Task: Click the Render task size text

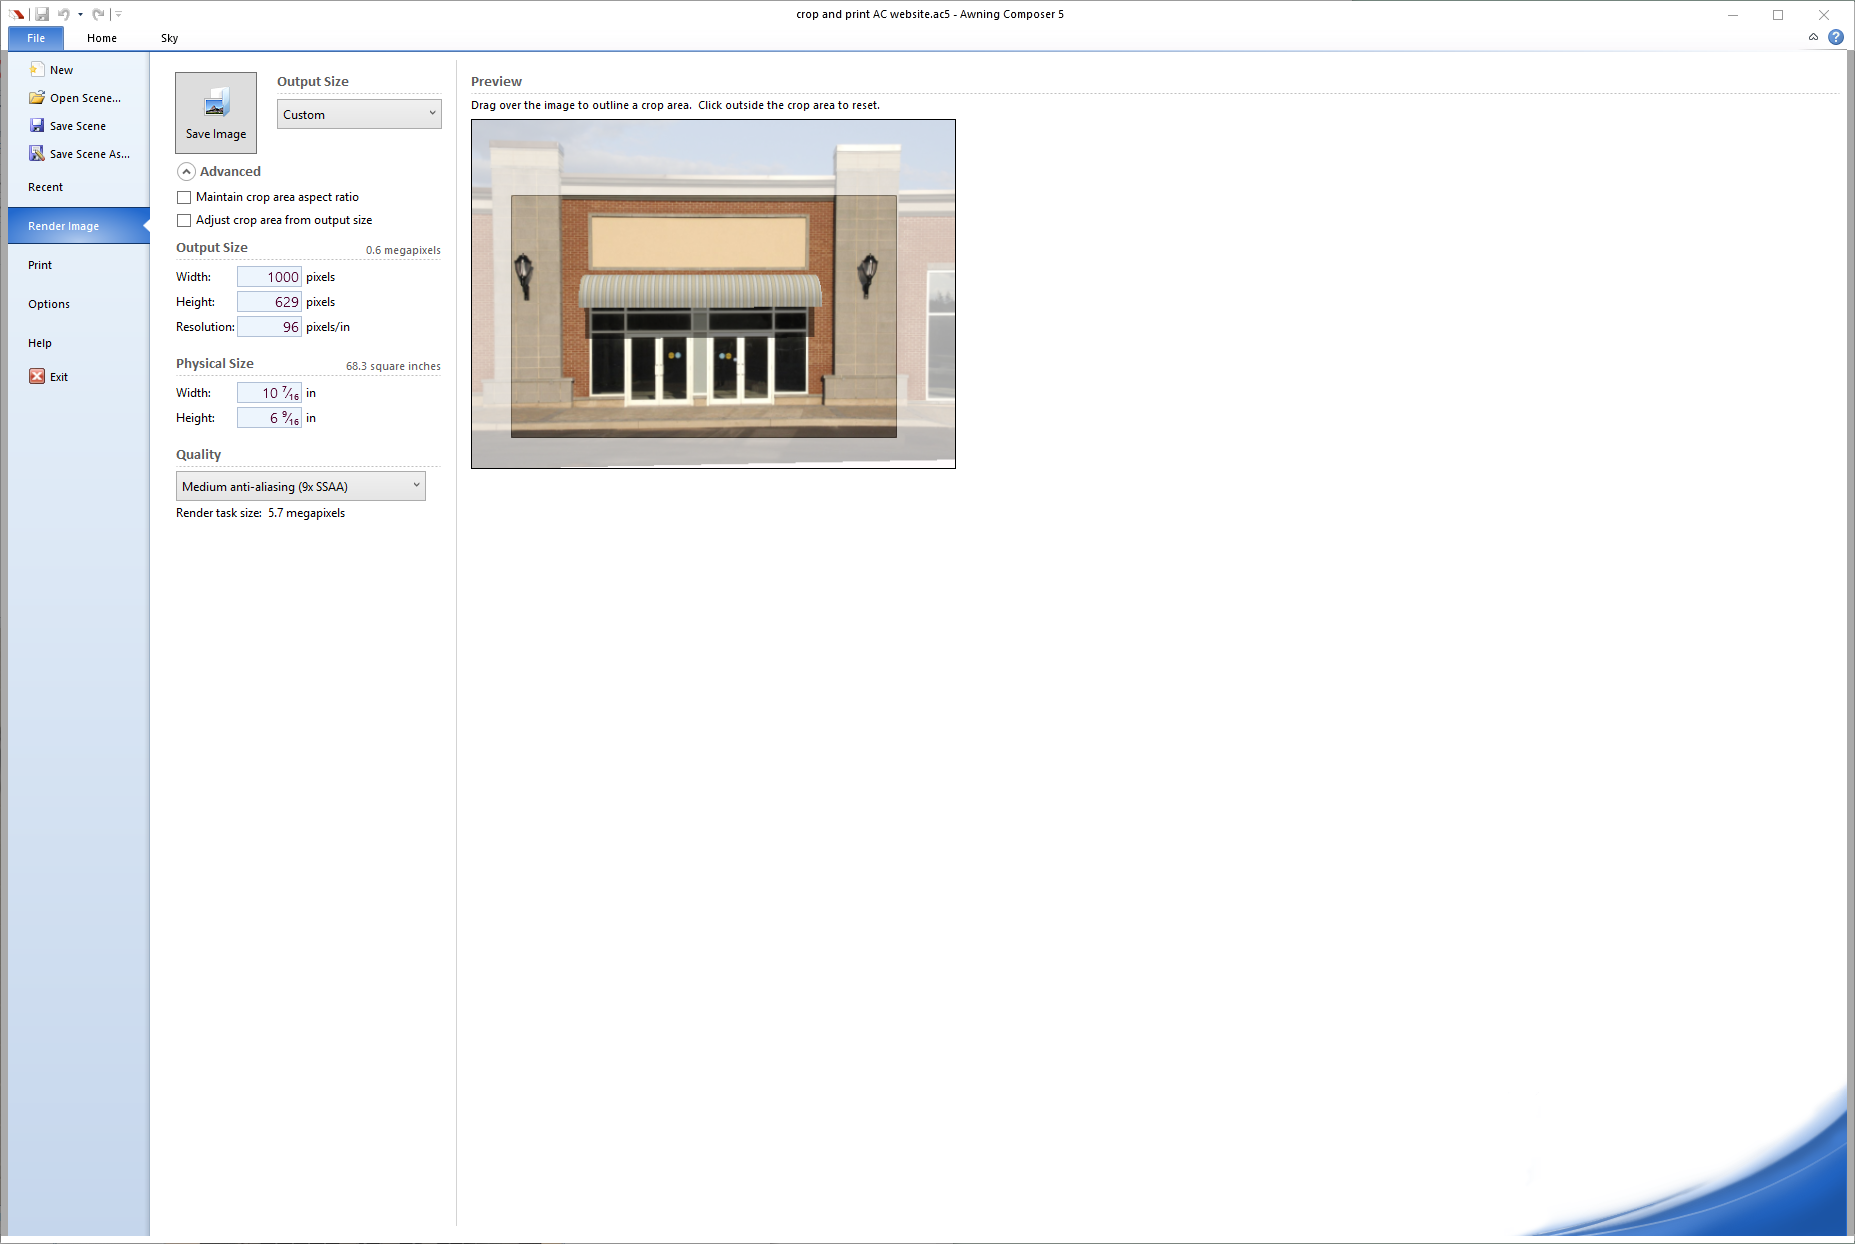Action: coord(260,513)
